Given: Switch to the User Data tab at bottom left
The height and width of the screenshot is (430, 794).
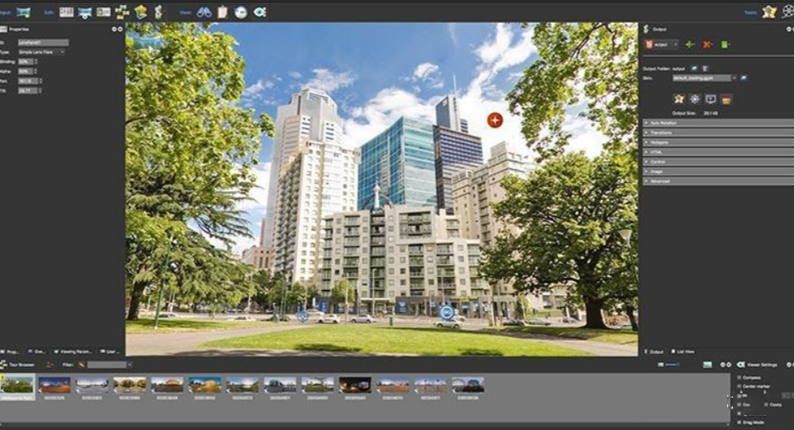Looking at the screenshot, I should [109, 351].
